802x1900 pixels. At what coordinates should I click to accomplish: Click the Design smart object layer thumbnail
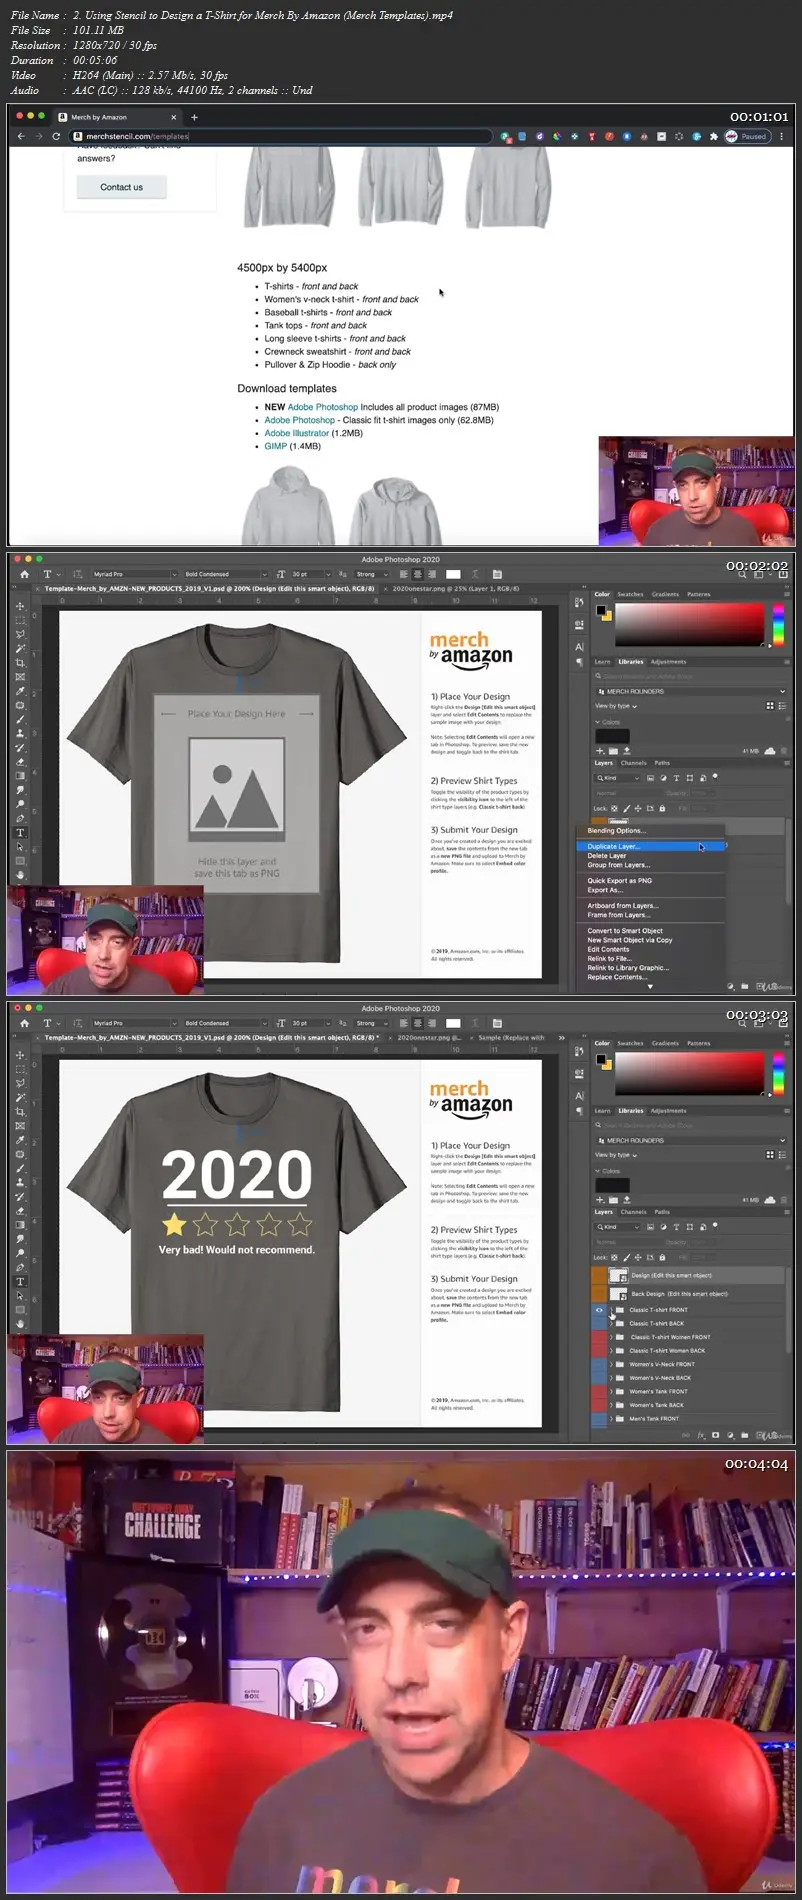tap(618, 1276)
